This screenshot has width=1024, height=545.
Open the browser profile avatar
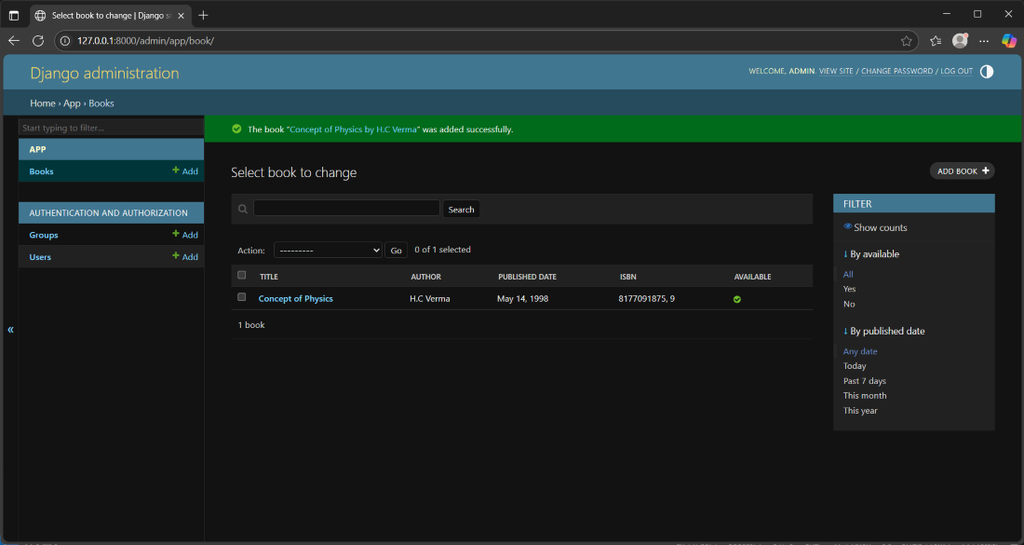pos(959,40)
